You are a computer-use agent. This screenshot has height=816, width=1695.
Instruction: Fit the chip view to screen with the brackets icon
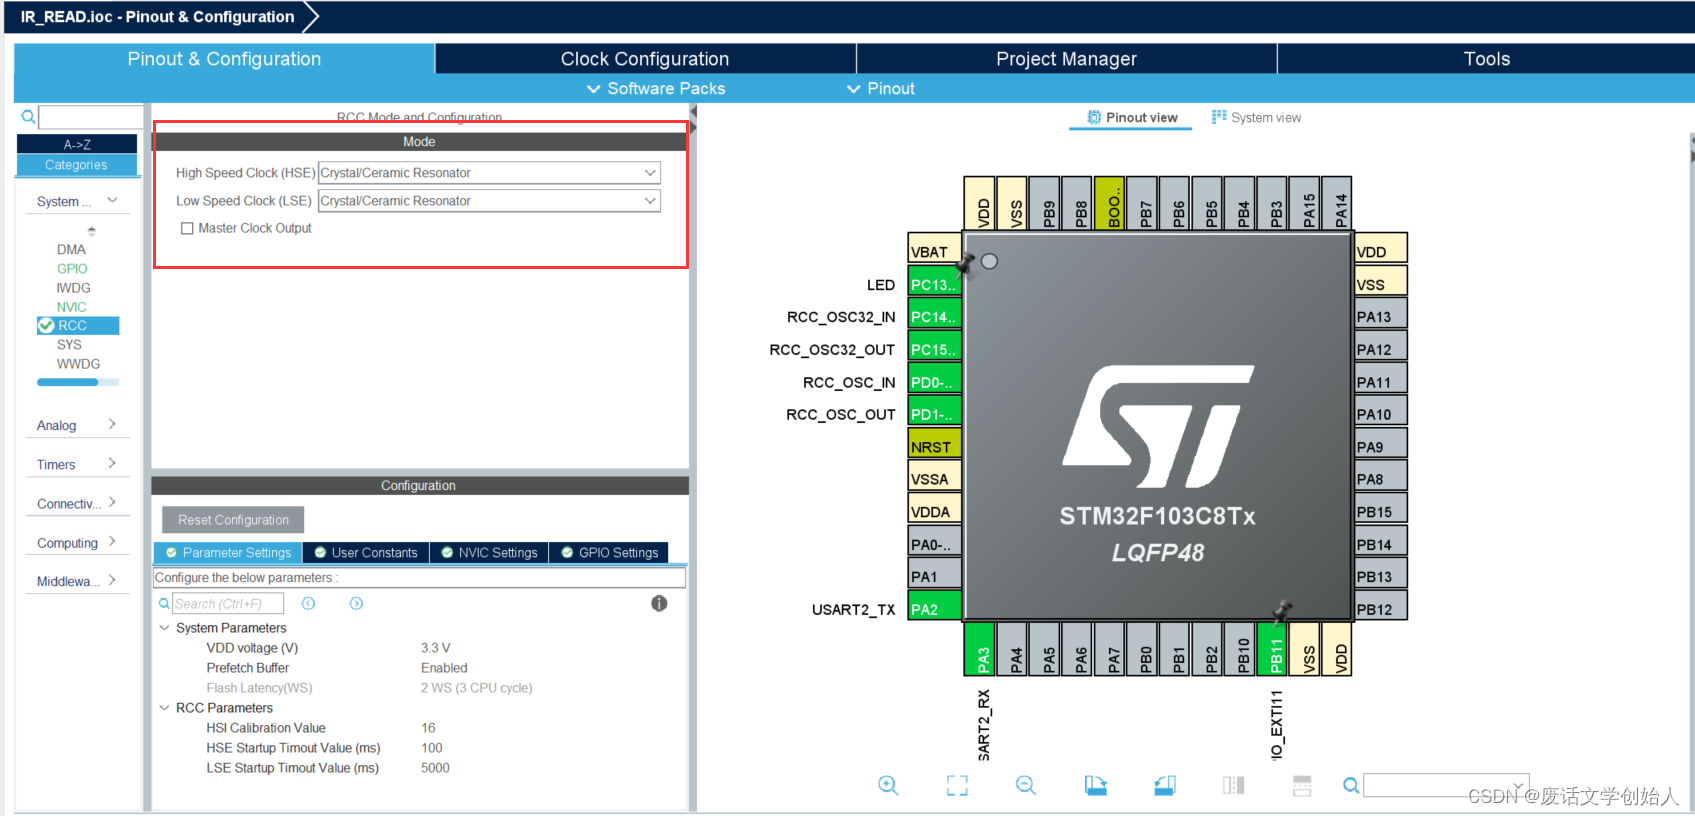click(957, 786)
